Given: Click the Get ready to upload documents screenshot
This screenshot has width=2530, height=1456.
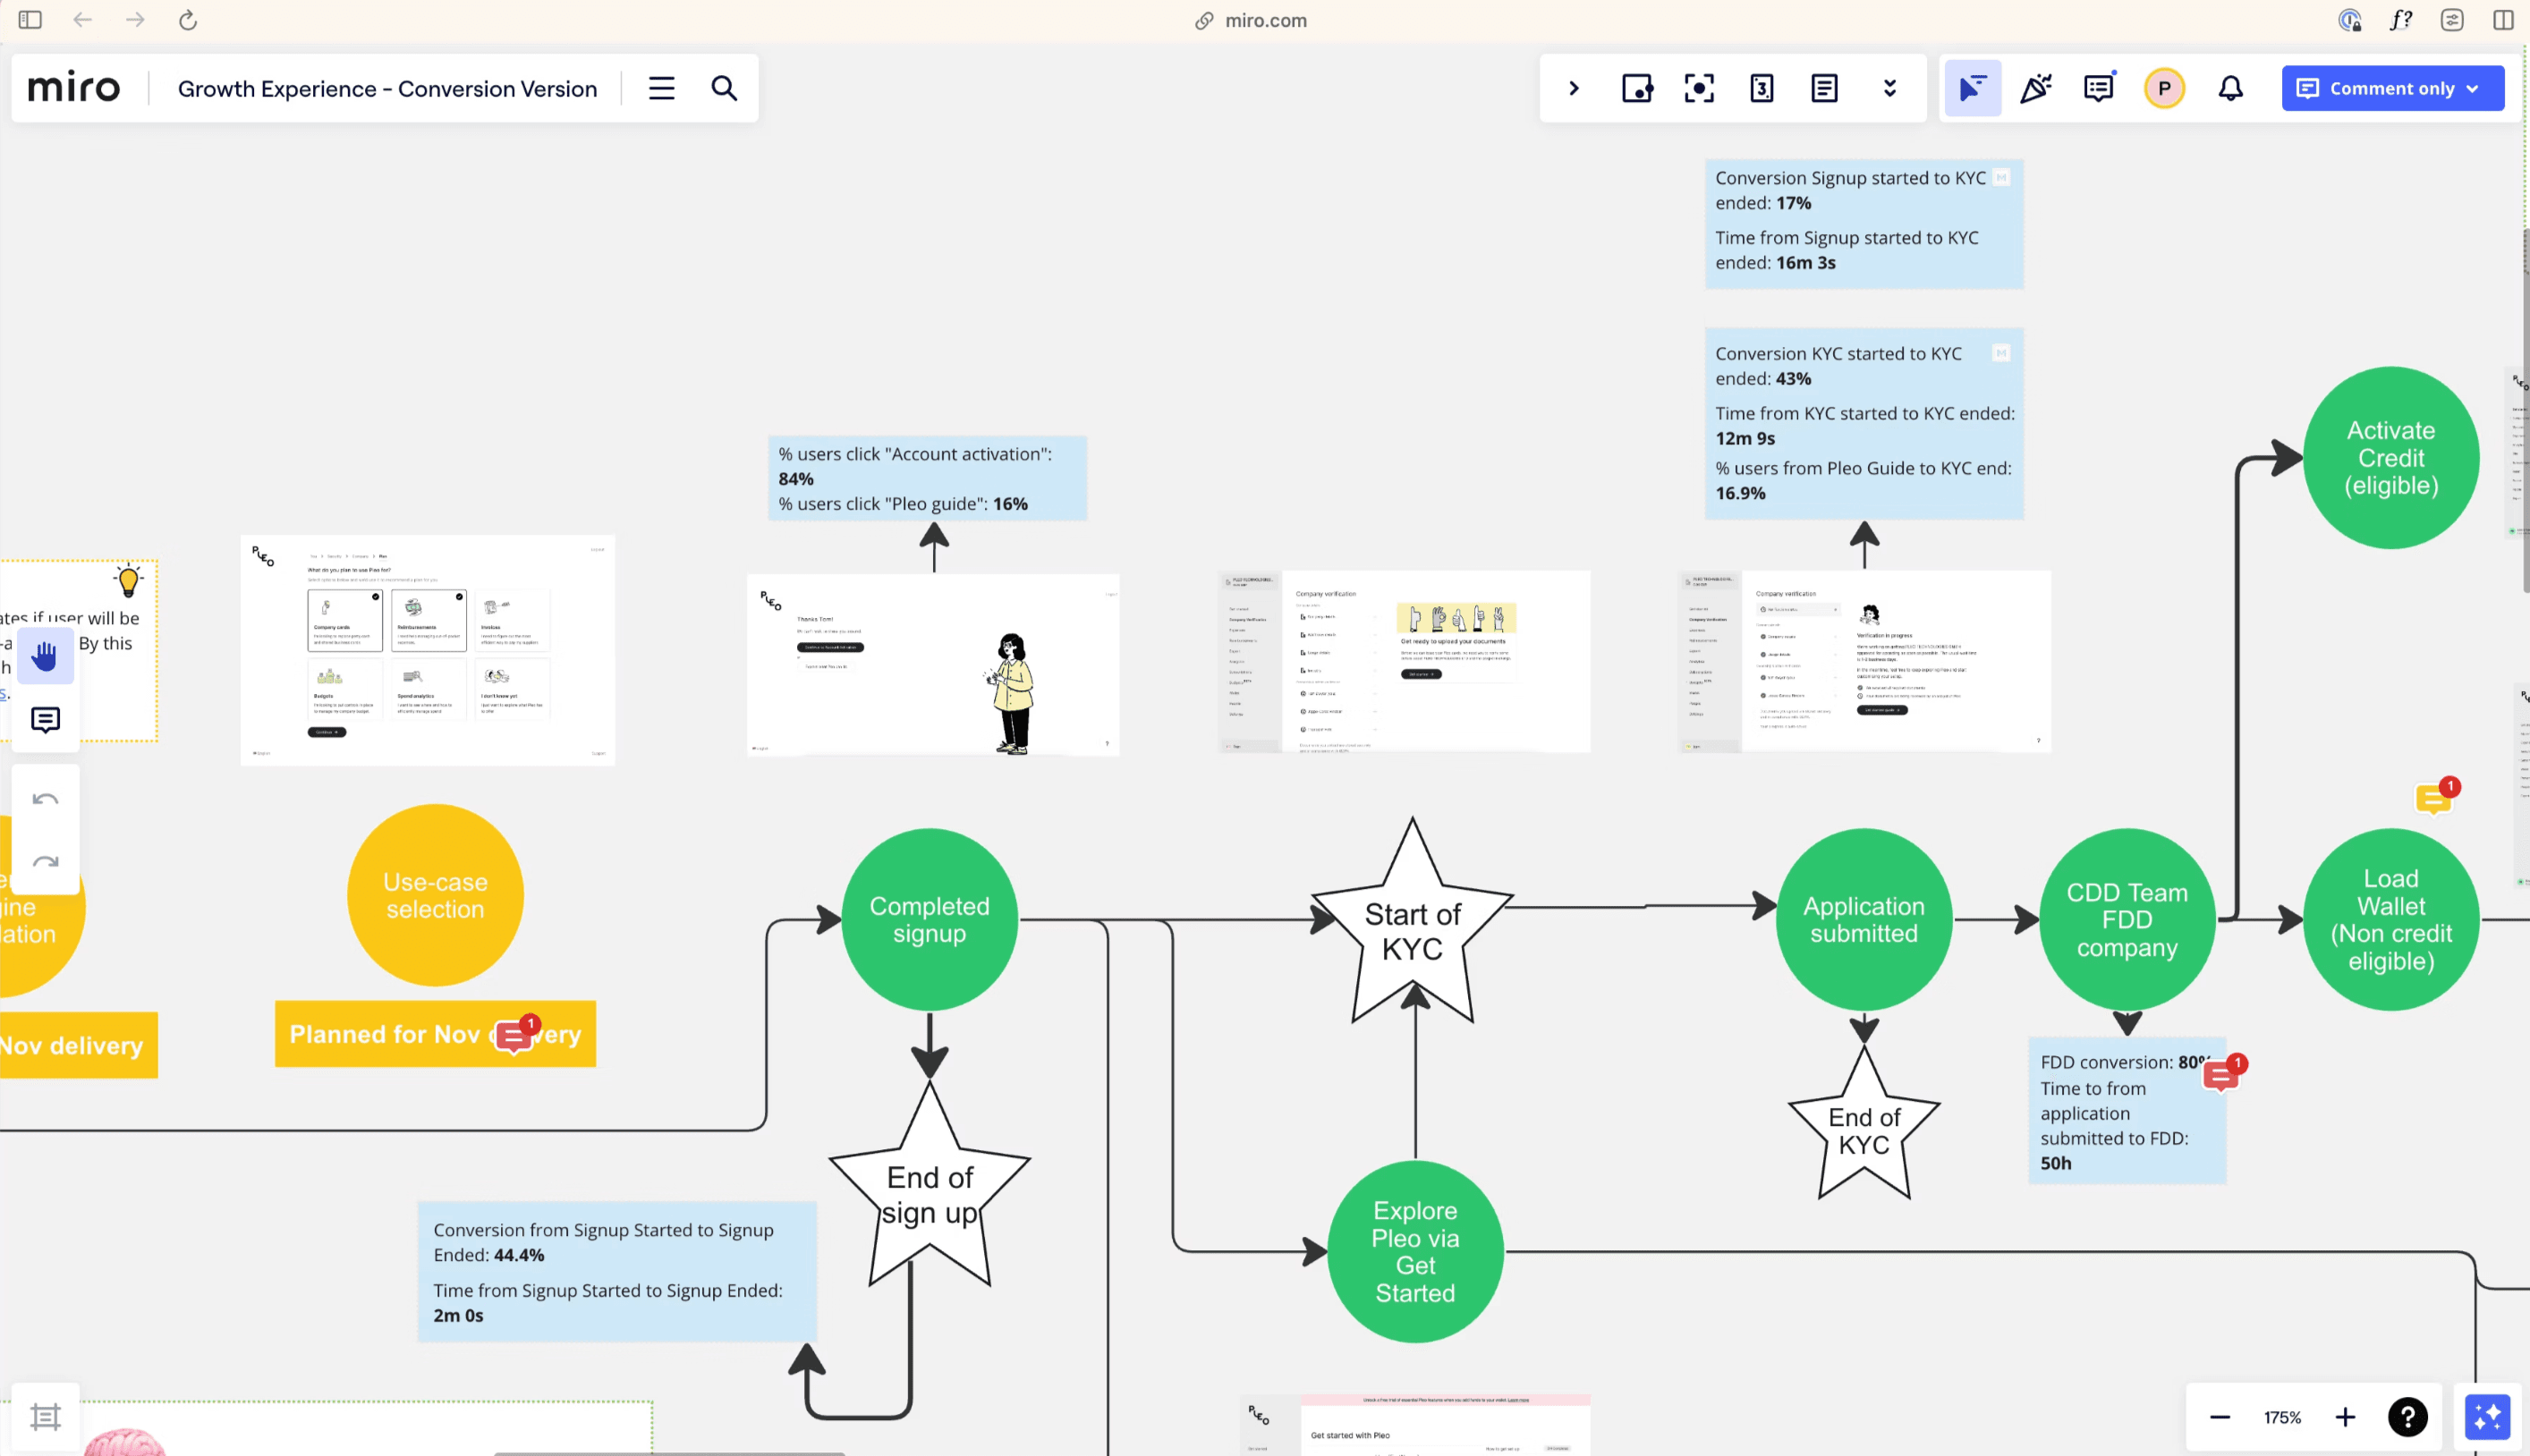Looking at the screenshot, I should [1404, 661].
